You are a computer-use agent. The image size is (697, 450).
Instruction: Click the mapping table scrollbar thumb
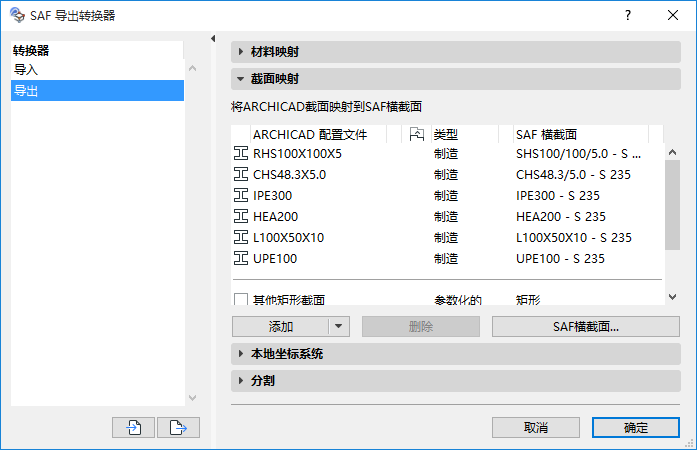click(673, 205)
